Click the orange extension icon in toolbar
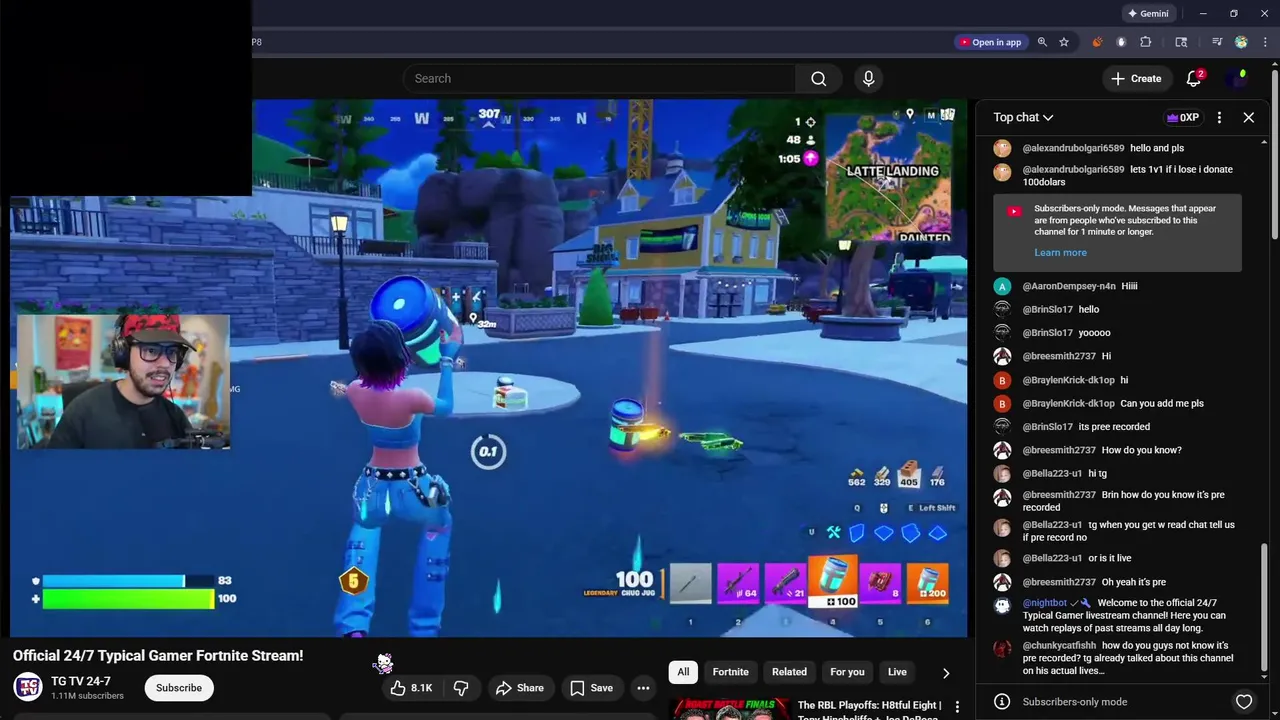Screen dimensions: 1280x720 [x=1097, y=42]
